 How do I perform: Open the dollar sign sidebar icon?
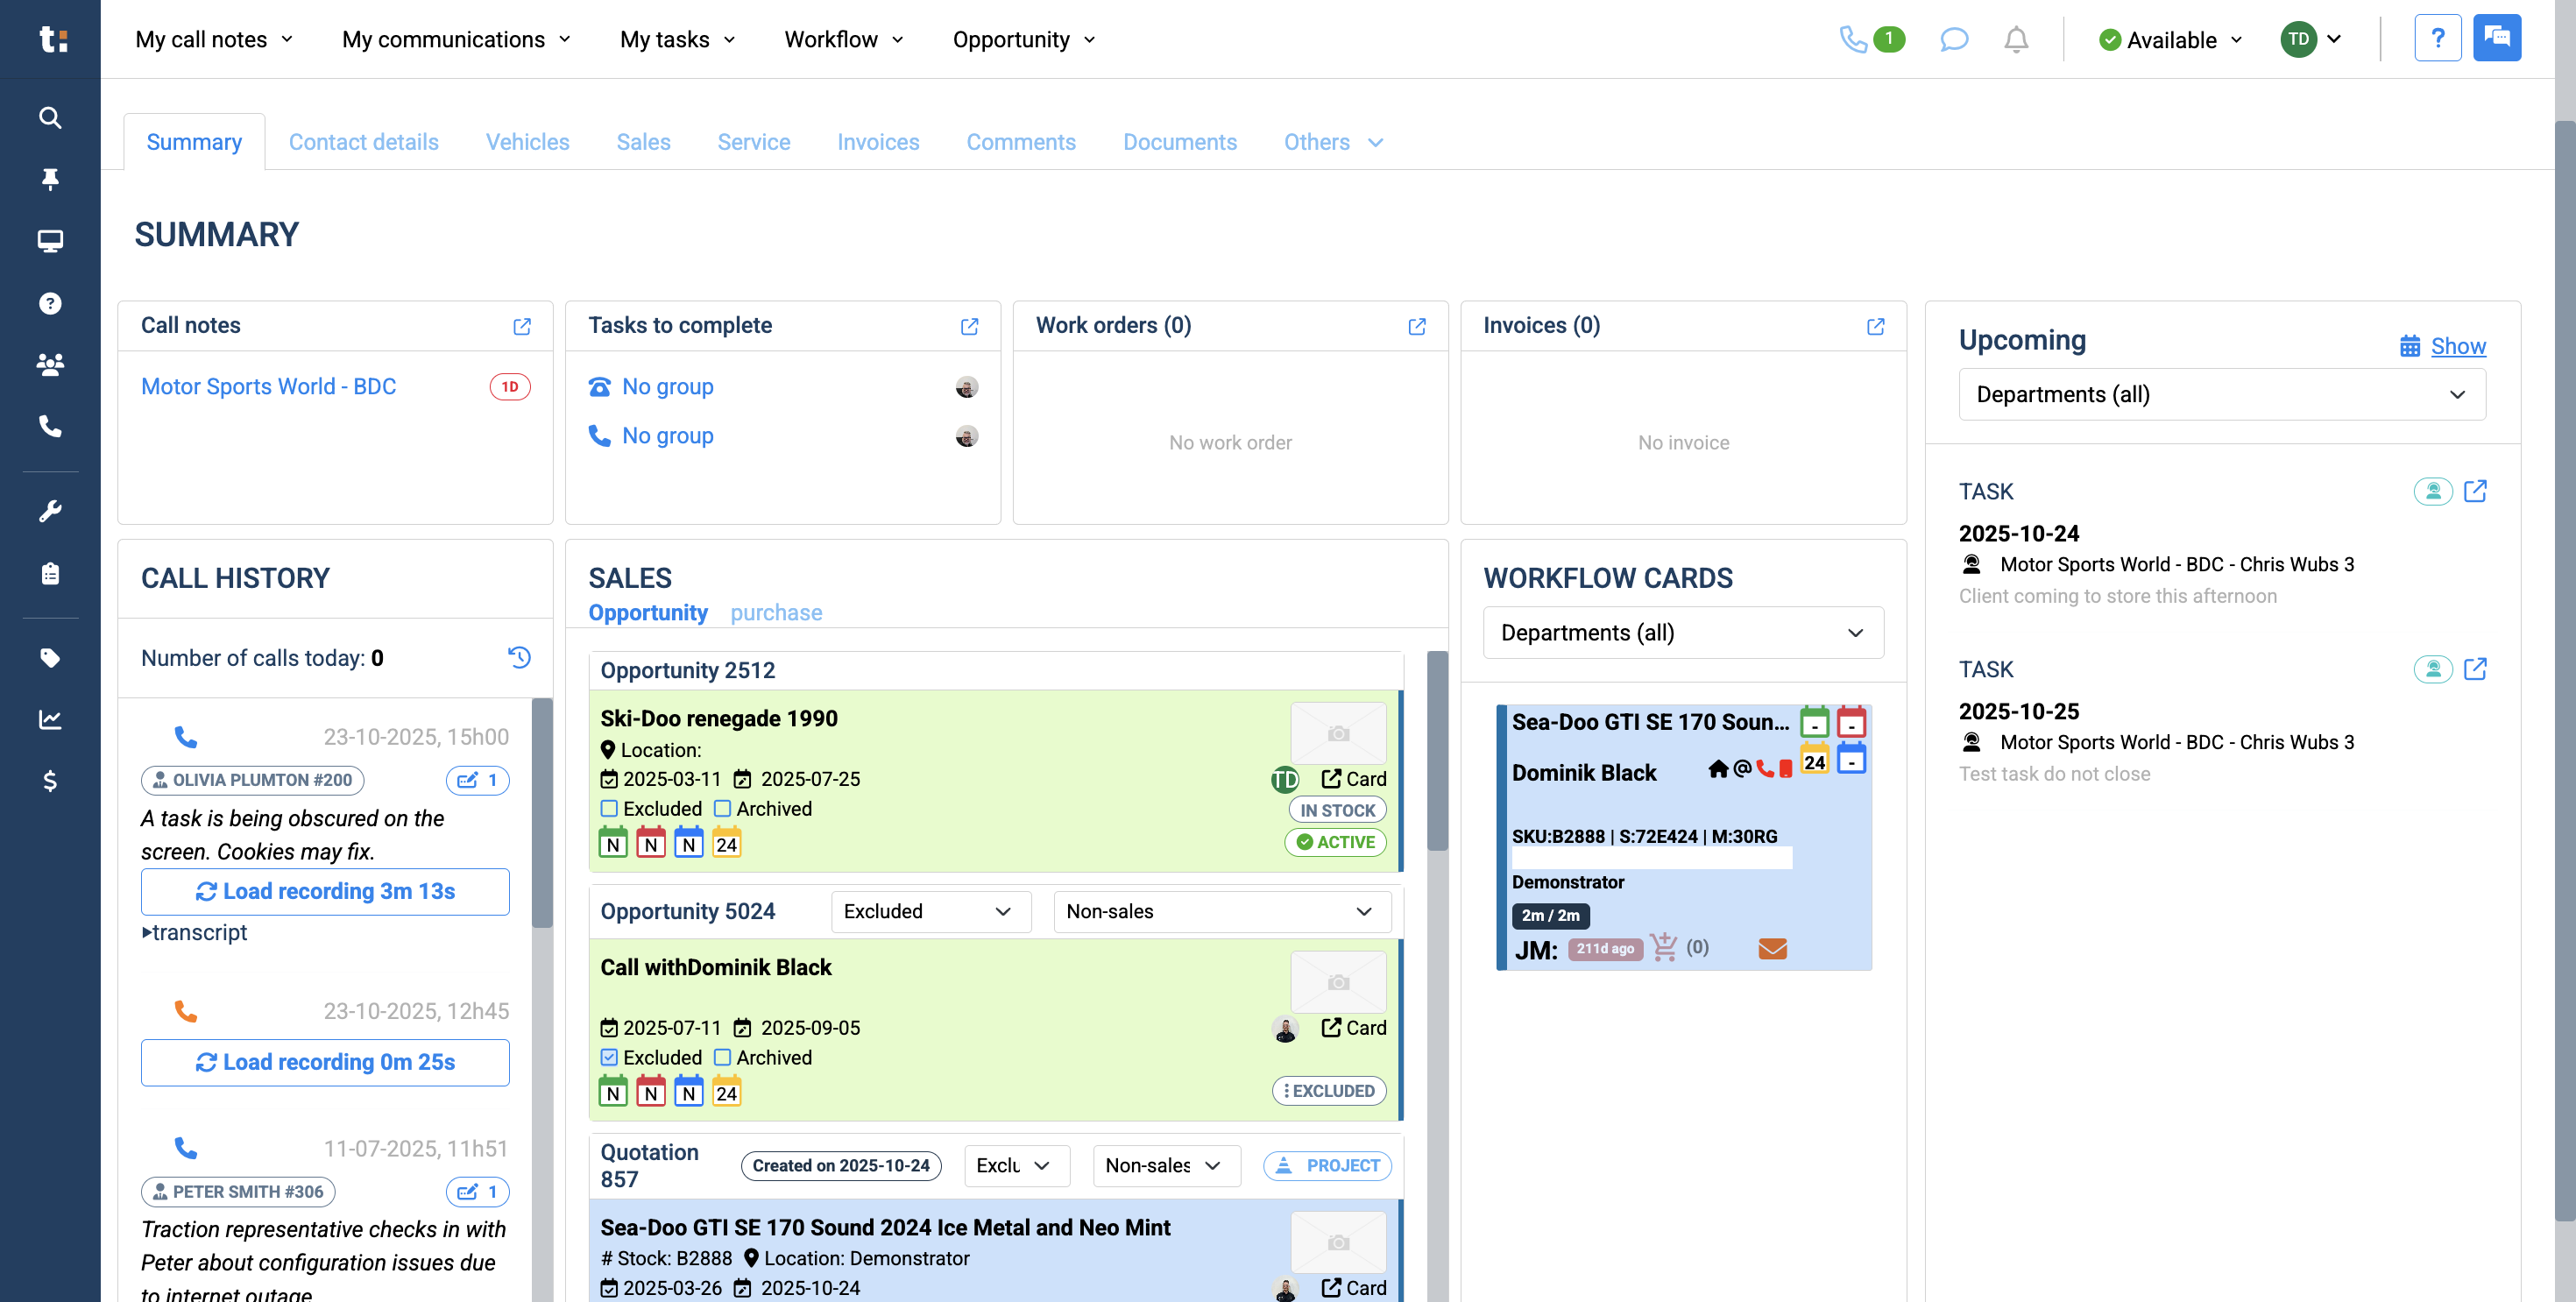[50, 781]
